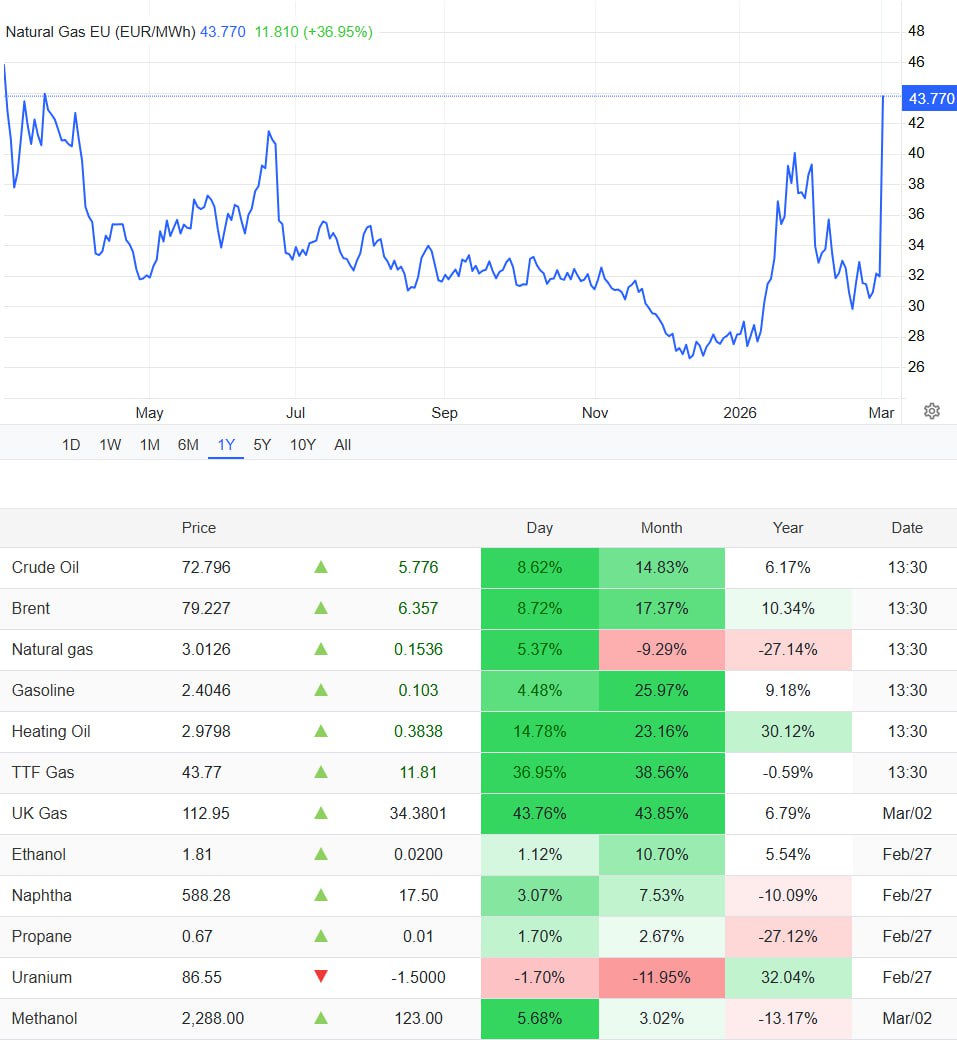This screenshot has width=957, height=1040.
Task: Click Uranium change value -1.5000
Action: 418,978
